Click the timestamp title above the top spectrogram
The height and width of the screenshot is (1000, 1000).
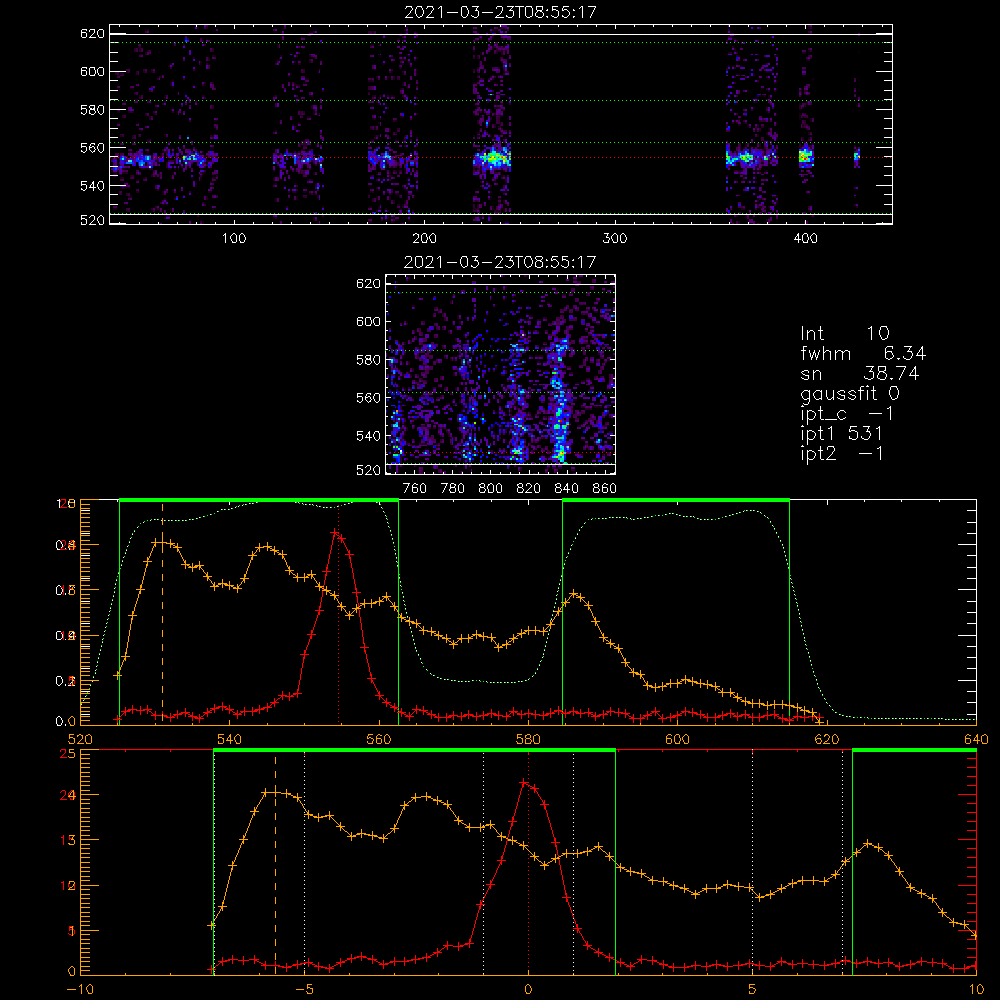click(x=500, y=11)
